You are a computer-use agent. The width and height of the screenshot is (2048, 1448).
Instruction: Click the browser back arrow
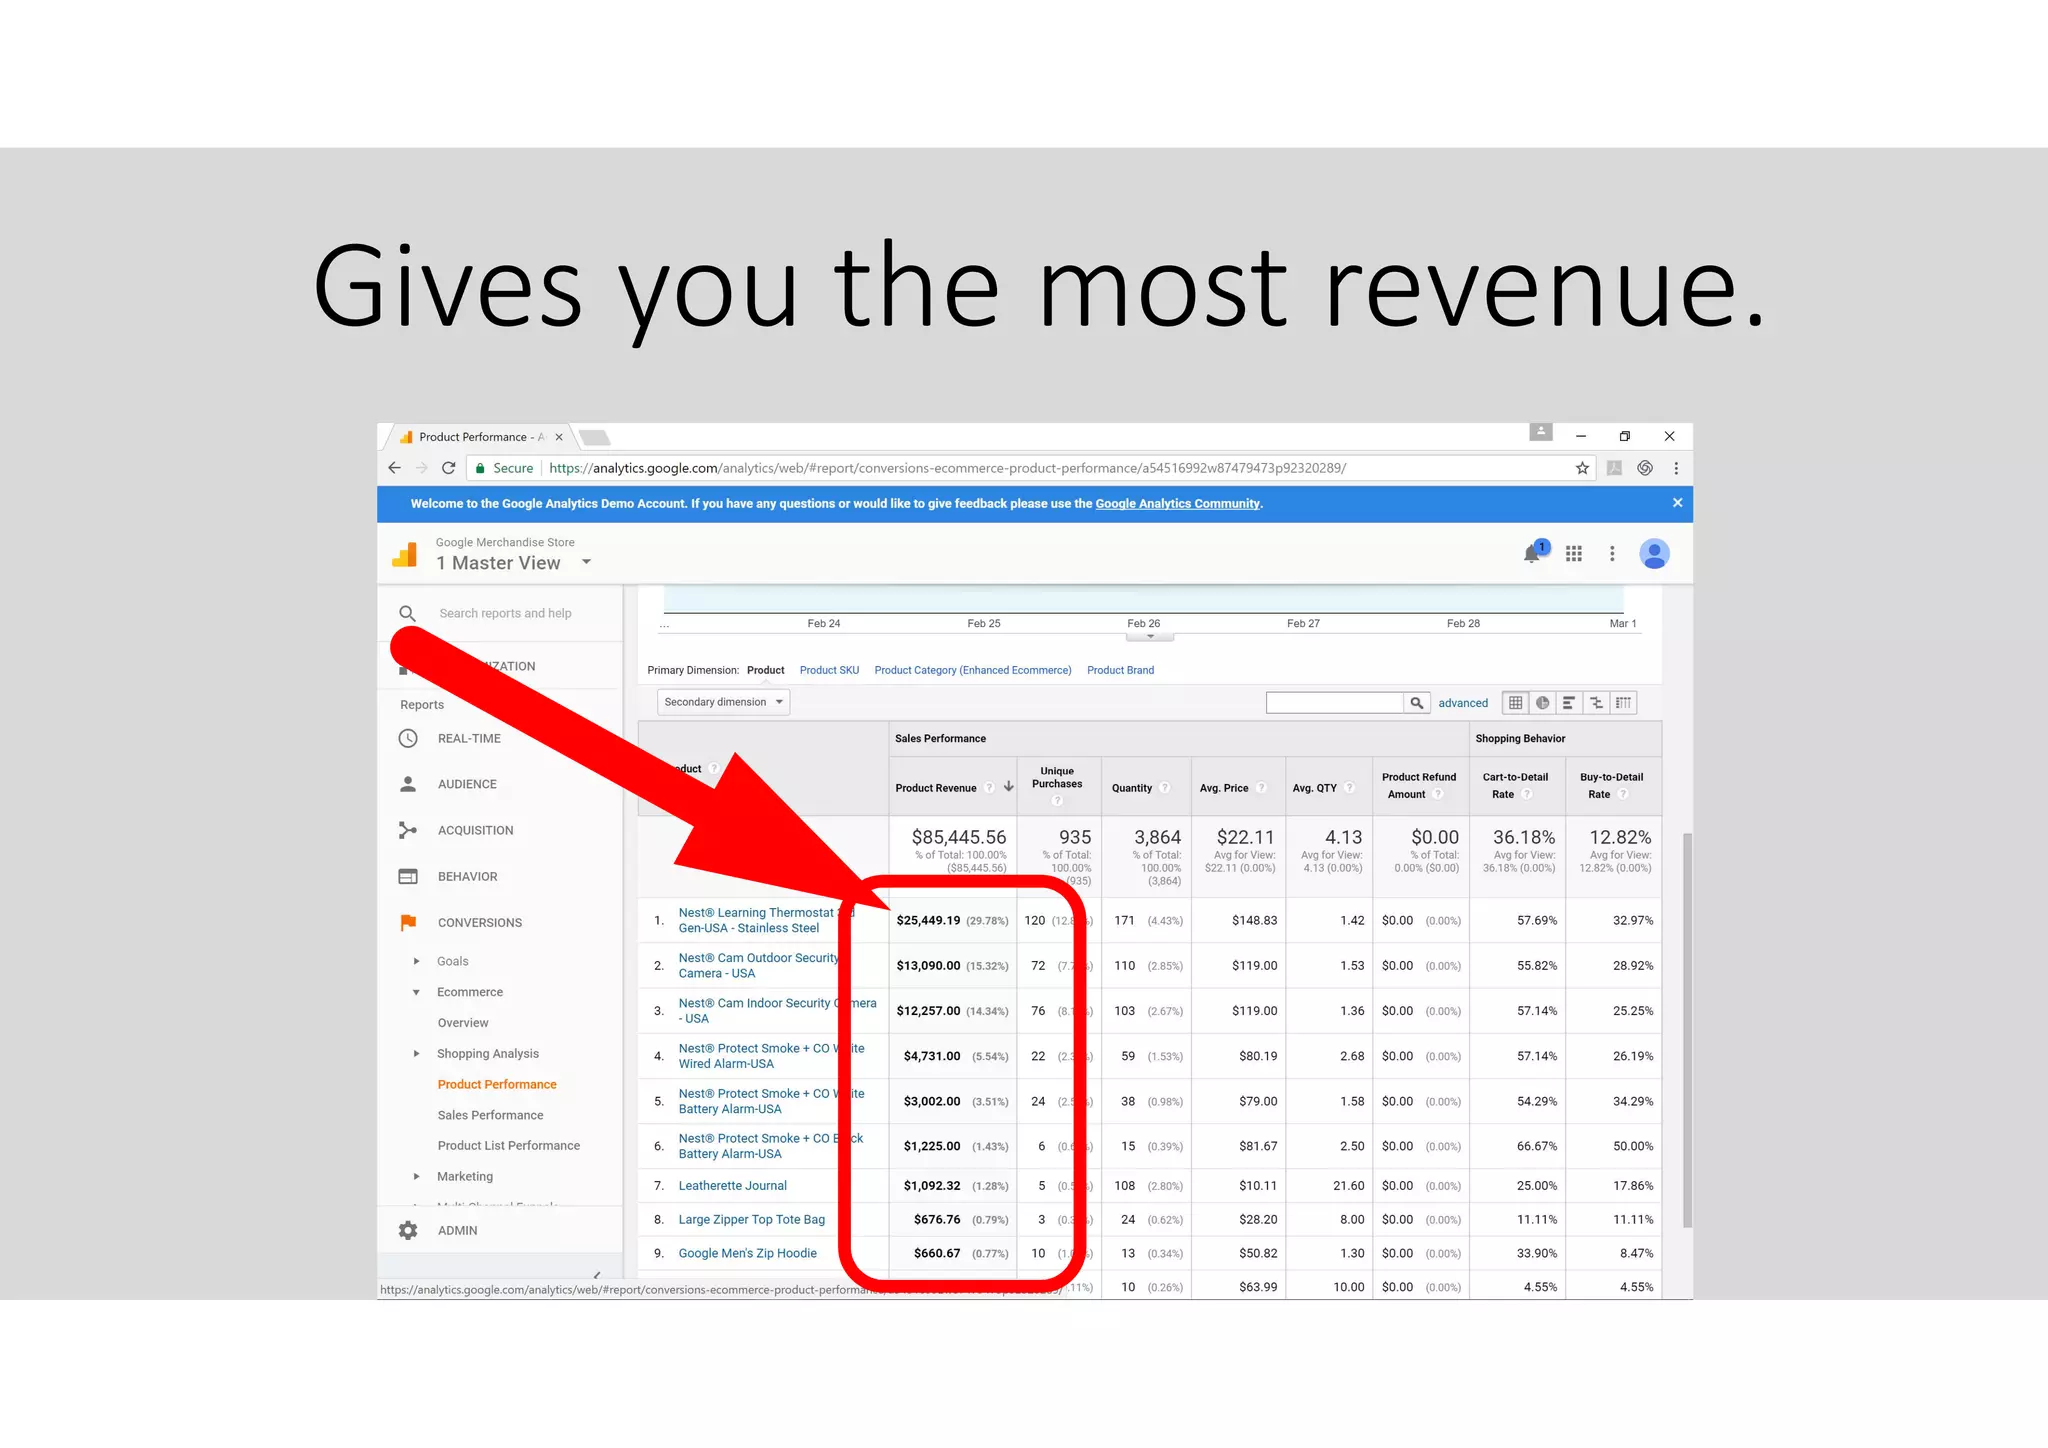(394, 468)
